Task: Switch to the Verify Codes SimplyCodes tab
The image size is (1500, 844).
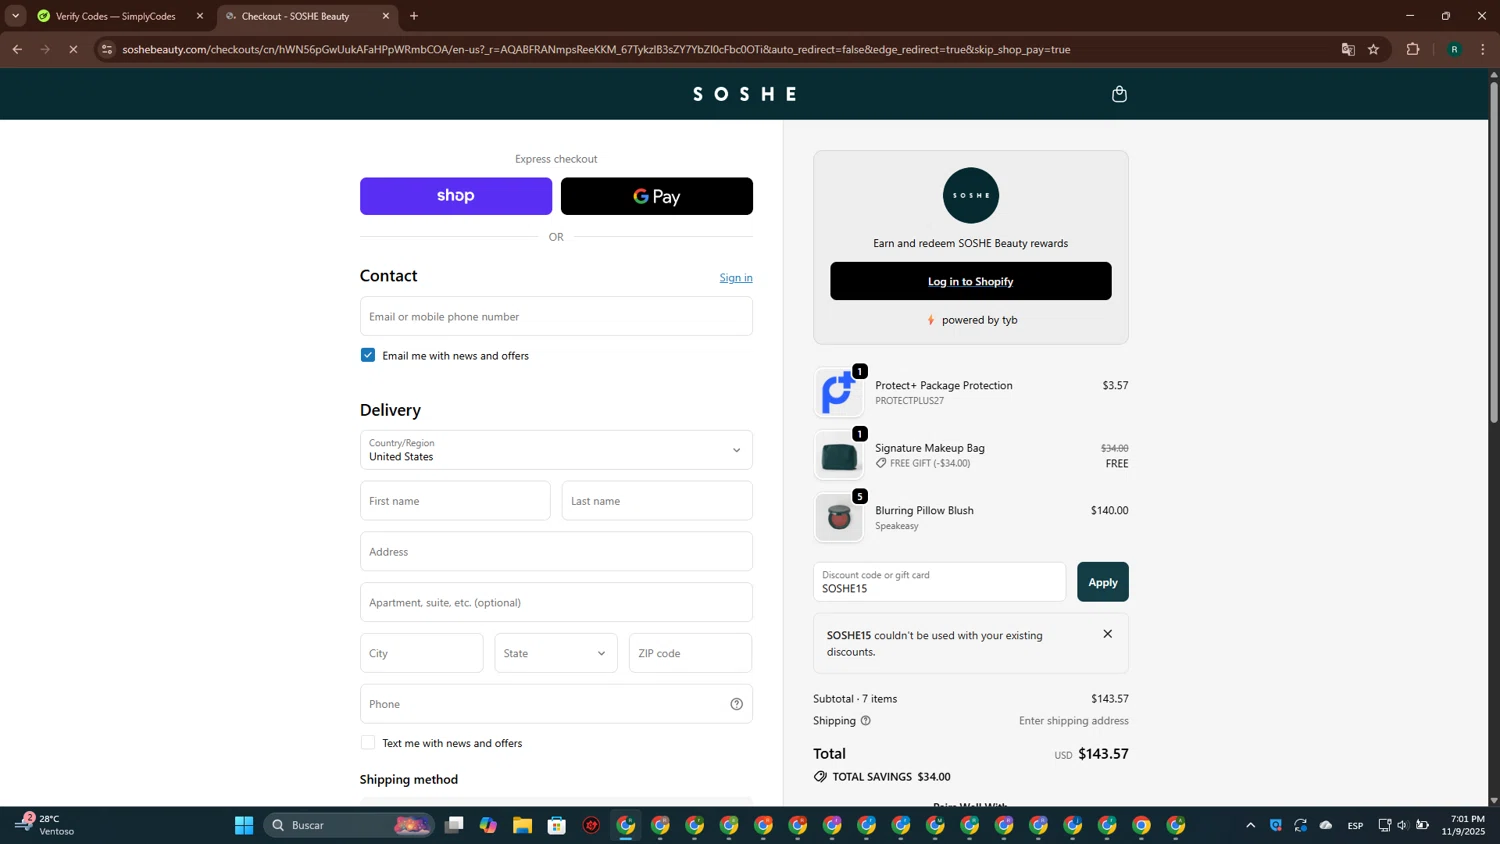Action: click(116, 16)
